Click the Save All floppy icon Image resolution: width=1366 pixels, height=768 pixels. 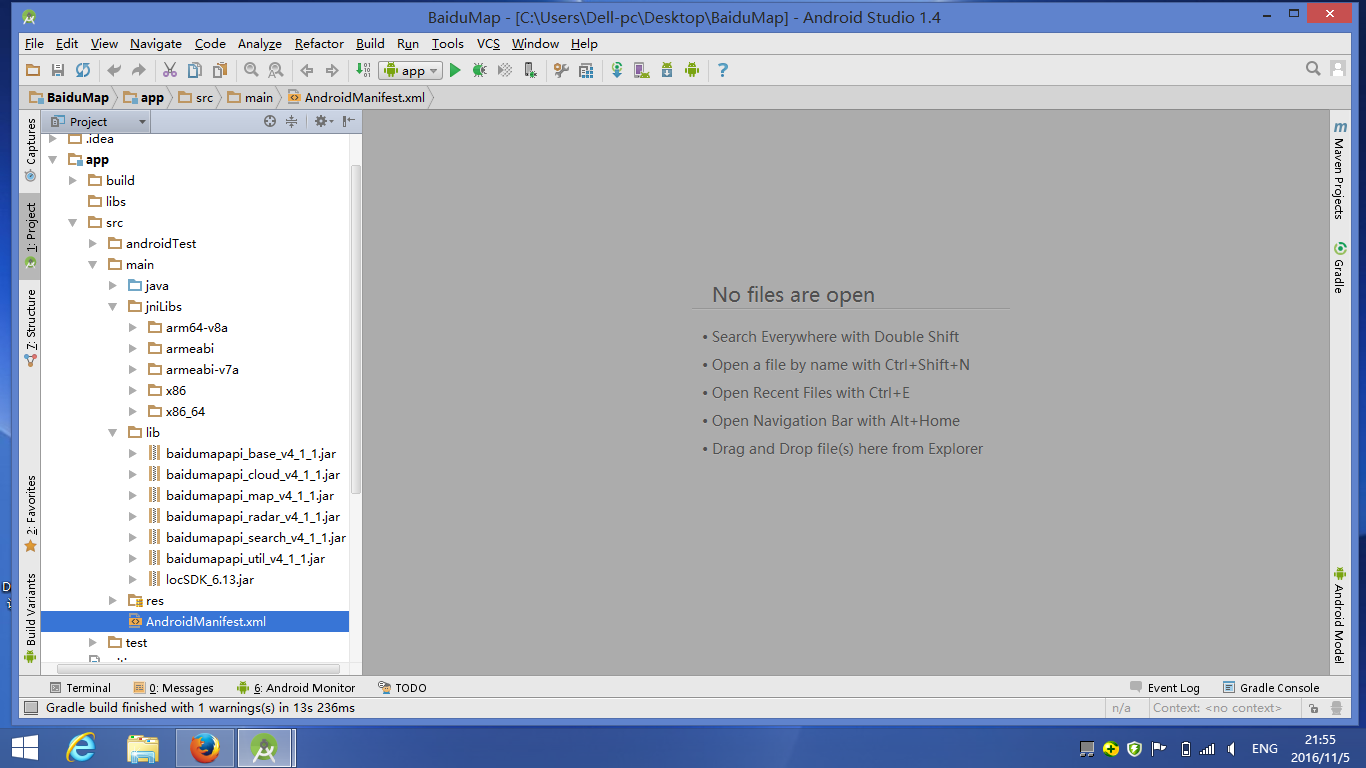click(x=58, y=70)
